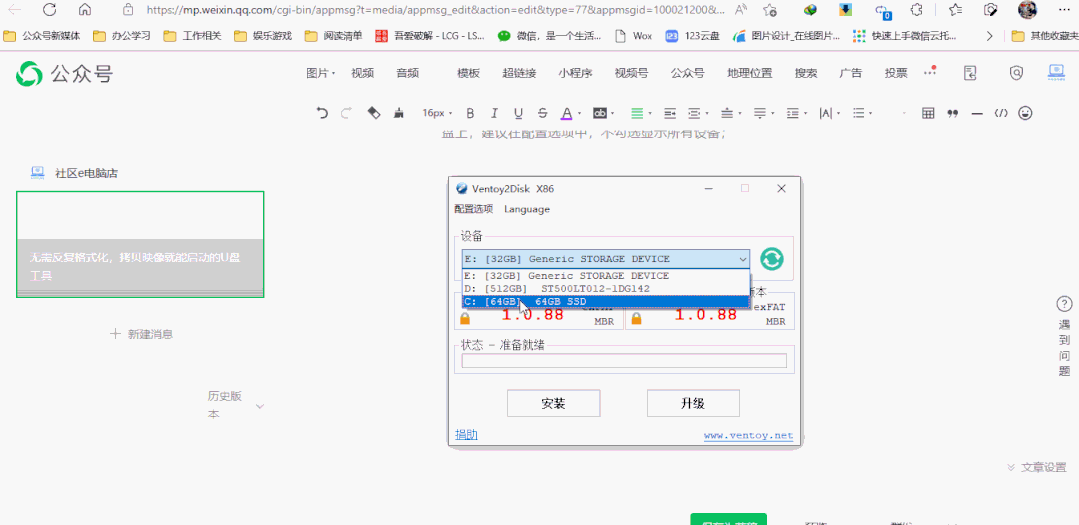Select 投票 in the insert bar
This screenshot has width=1079, height=525.
896,73
